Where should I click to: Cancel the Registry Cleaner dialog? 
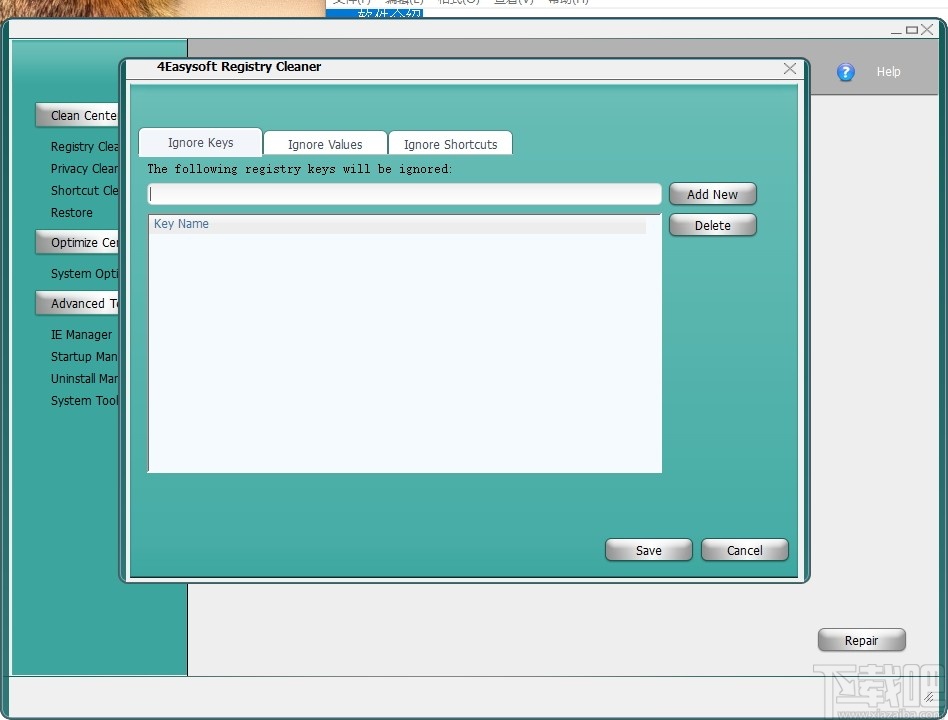744,549
